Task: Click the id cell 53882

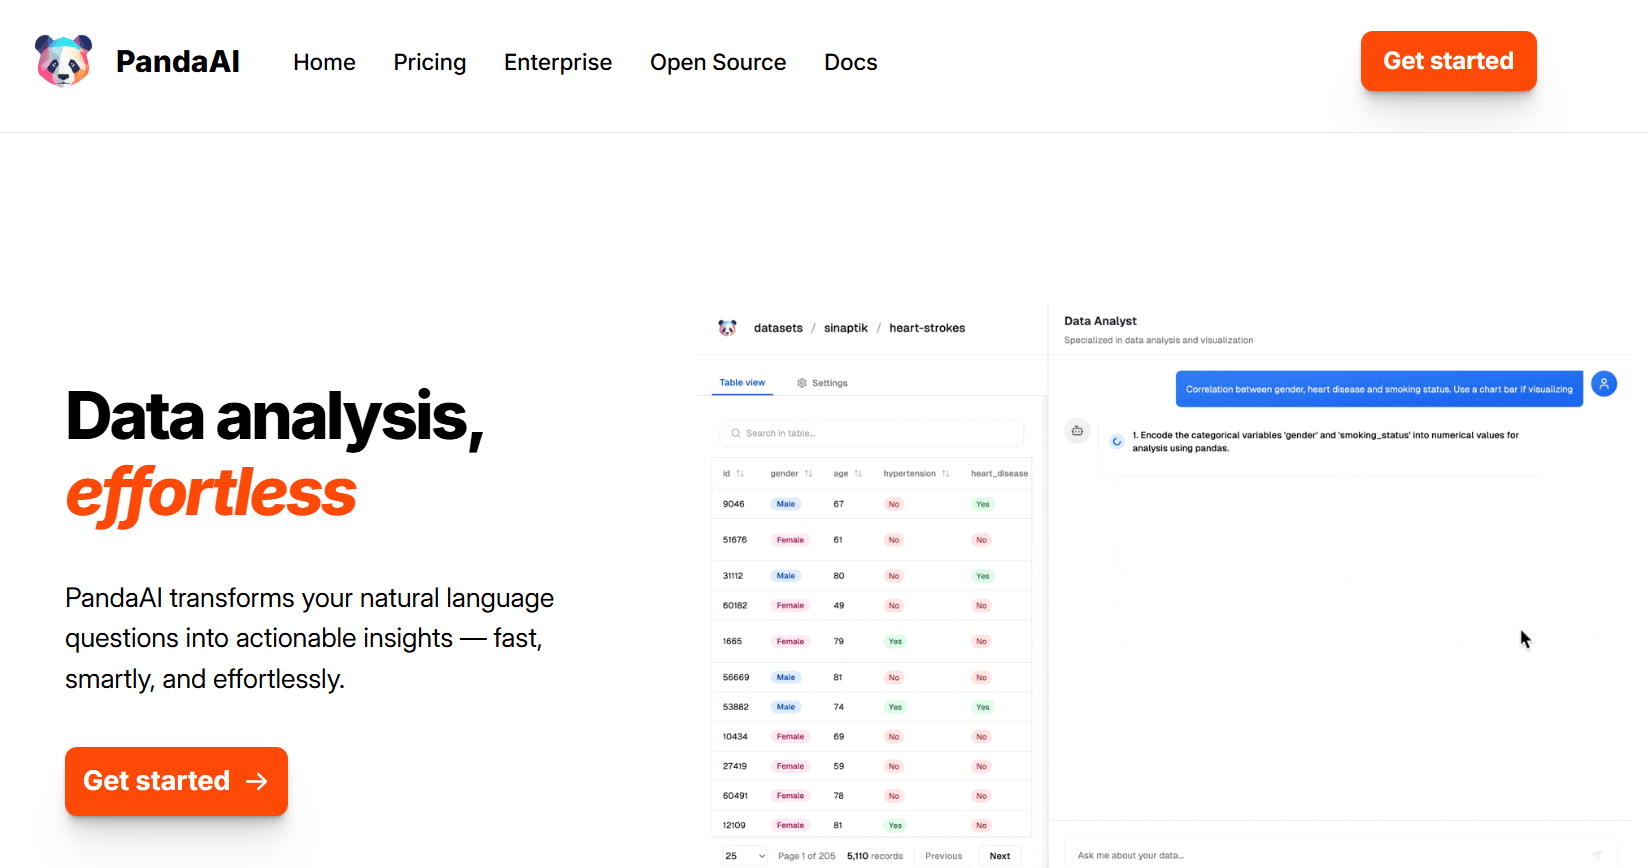Action: 736,707
